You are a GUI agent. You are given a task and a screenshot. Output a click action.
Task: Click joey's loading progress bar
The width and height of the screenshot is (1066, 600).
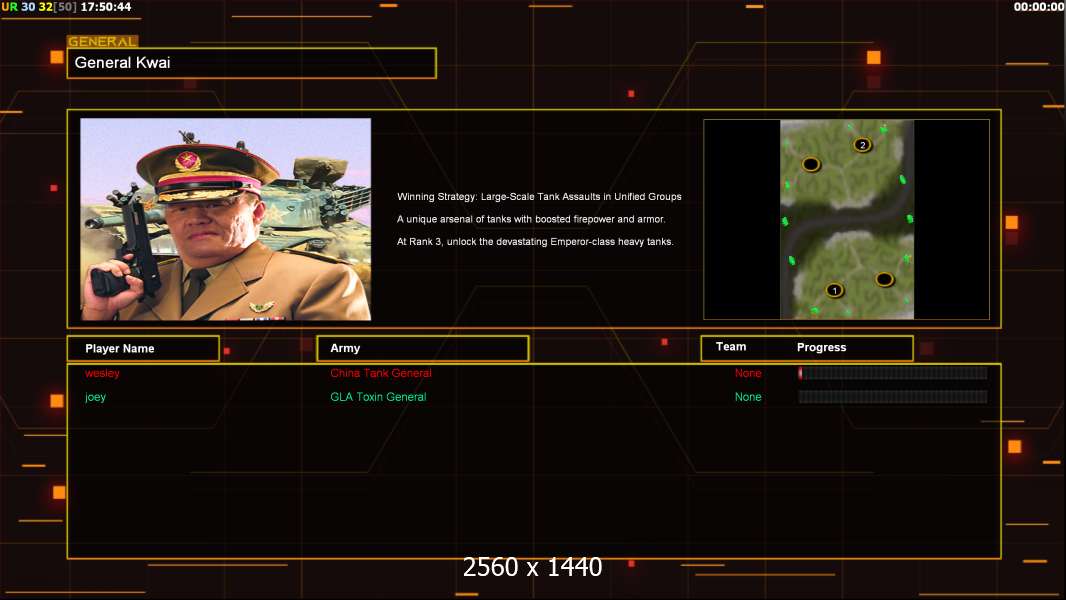point(893,396)
